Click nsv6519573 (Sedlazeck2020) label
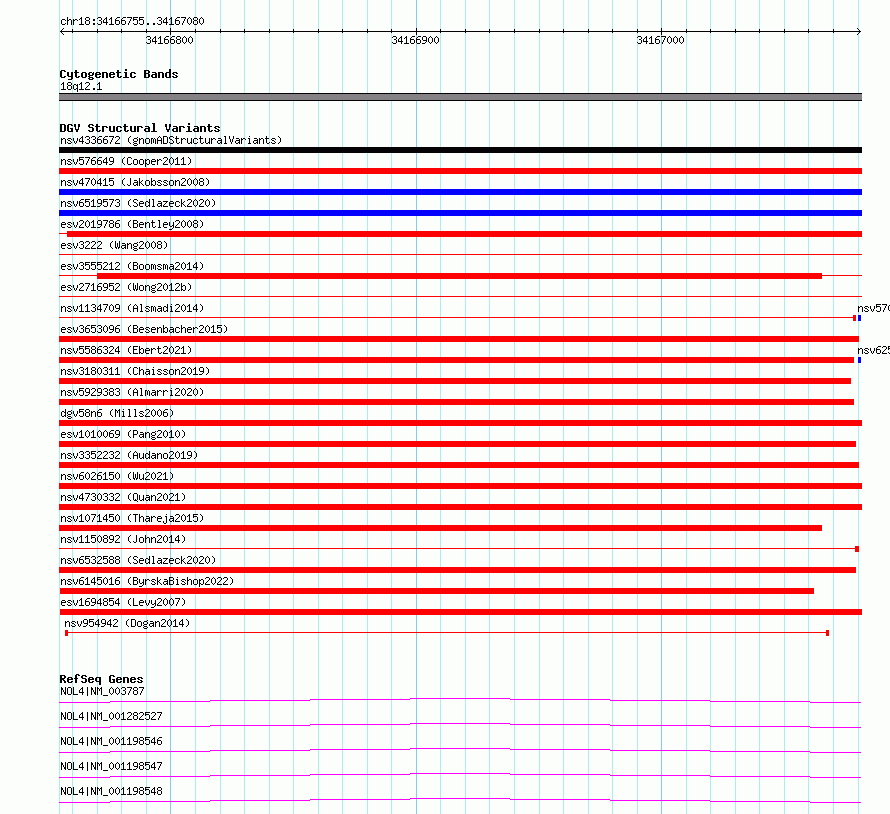890x814 pixels. pos(138,203)
